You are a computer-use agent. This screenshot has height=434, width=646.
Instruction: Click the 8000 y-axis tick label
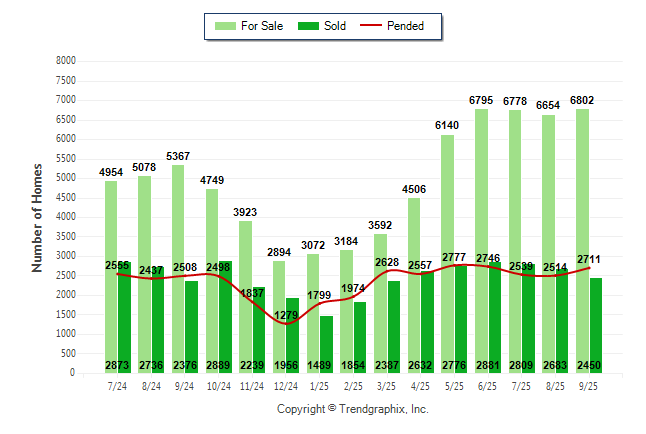pos(66,61)
